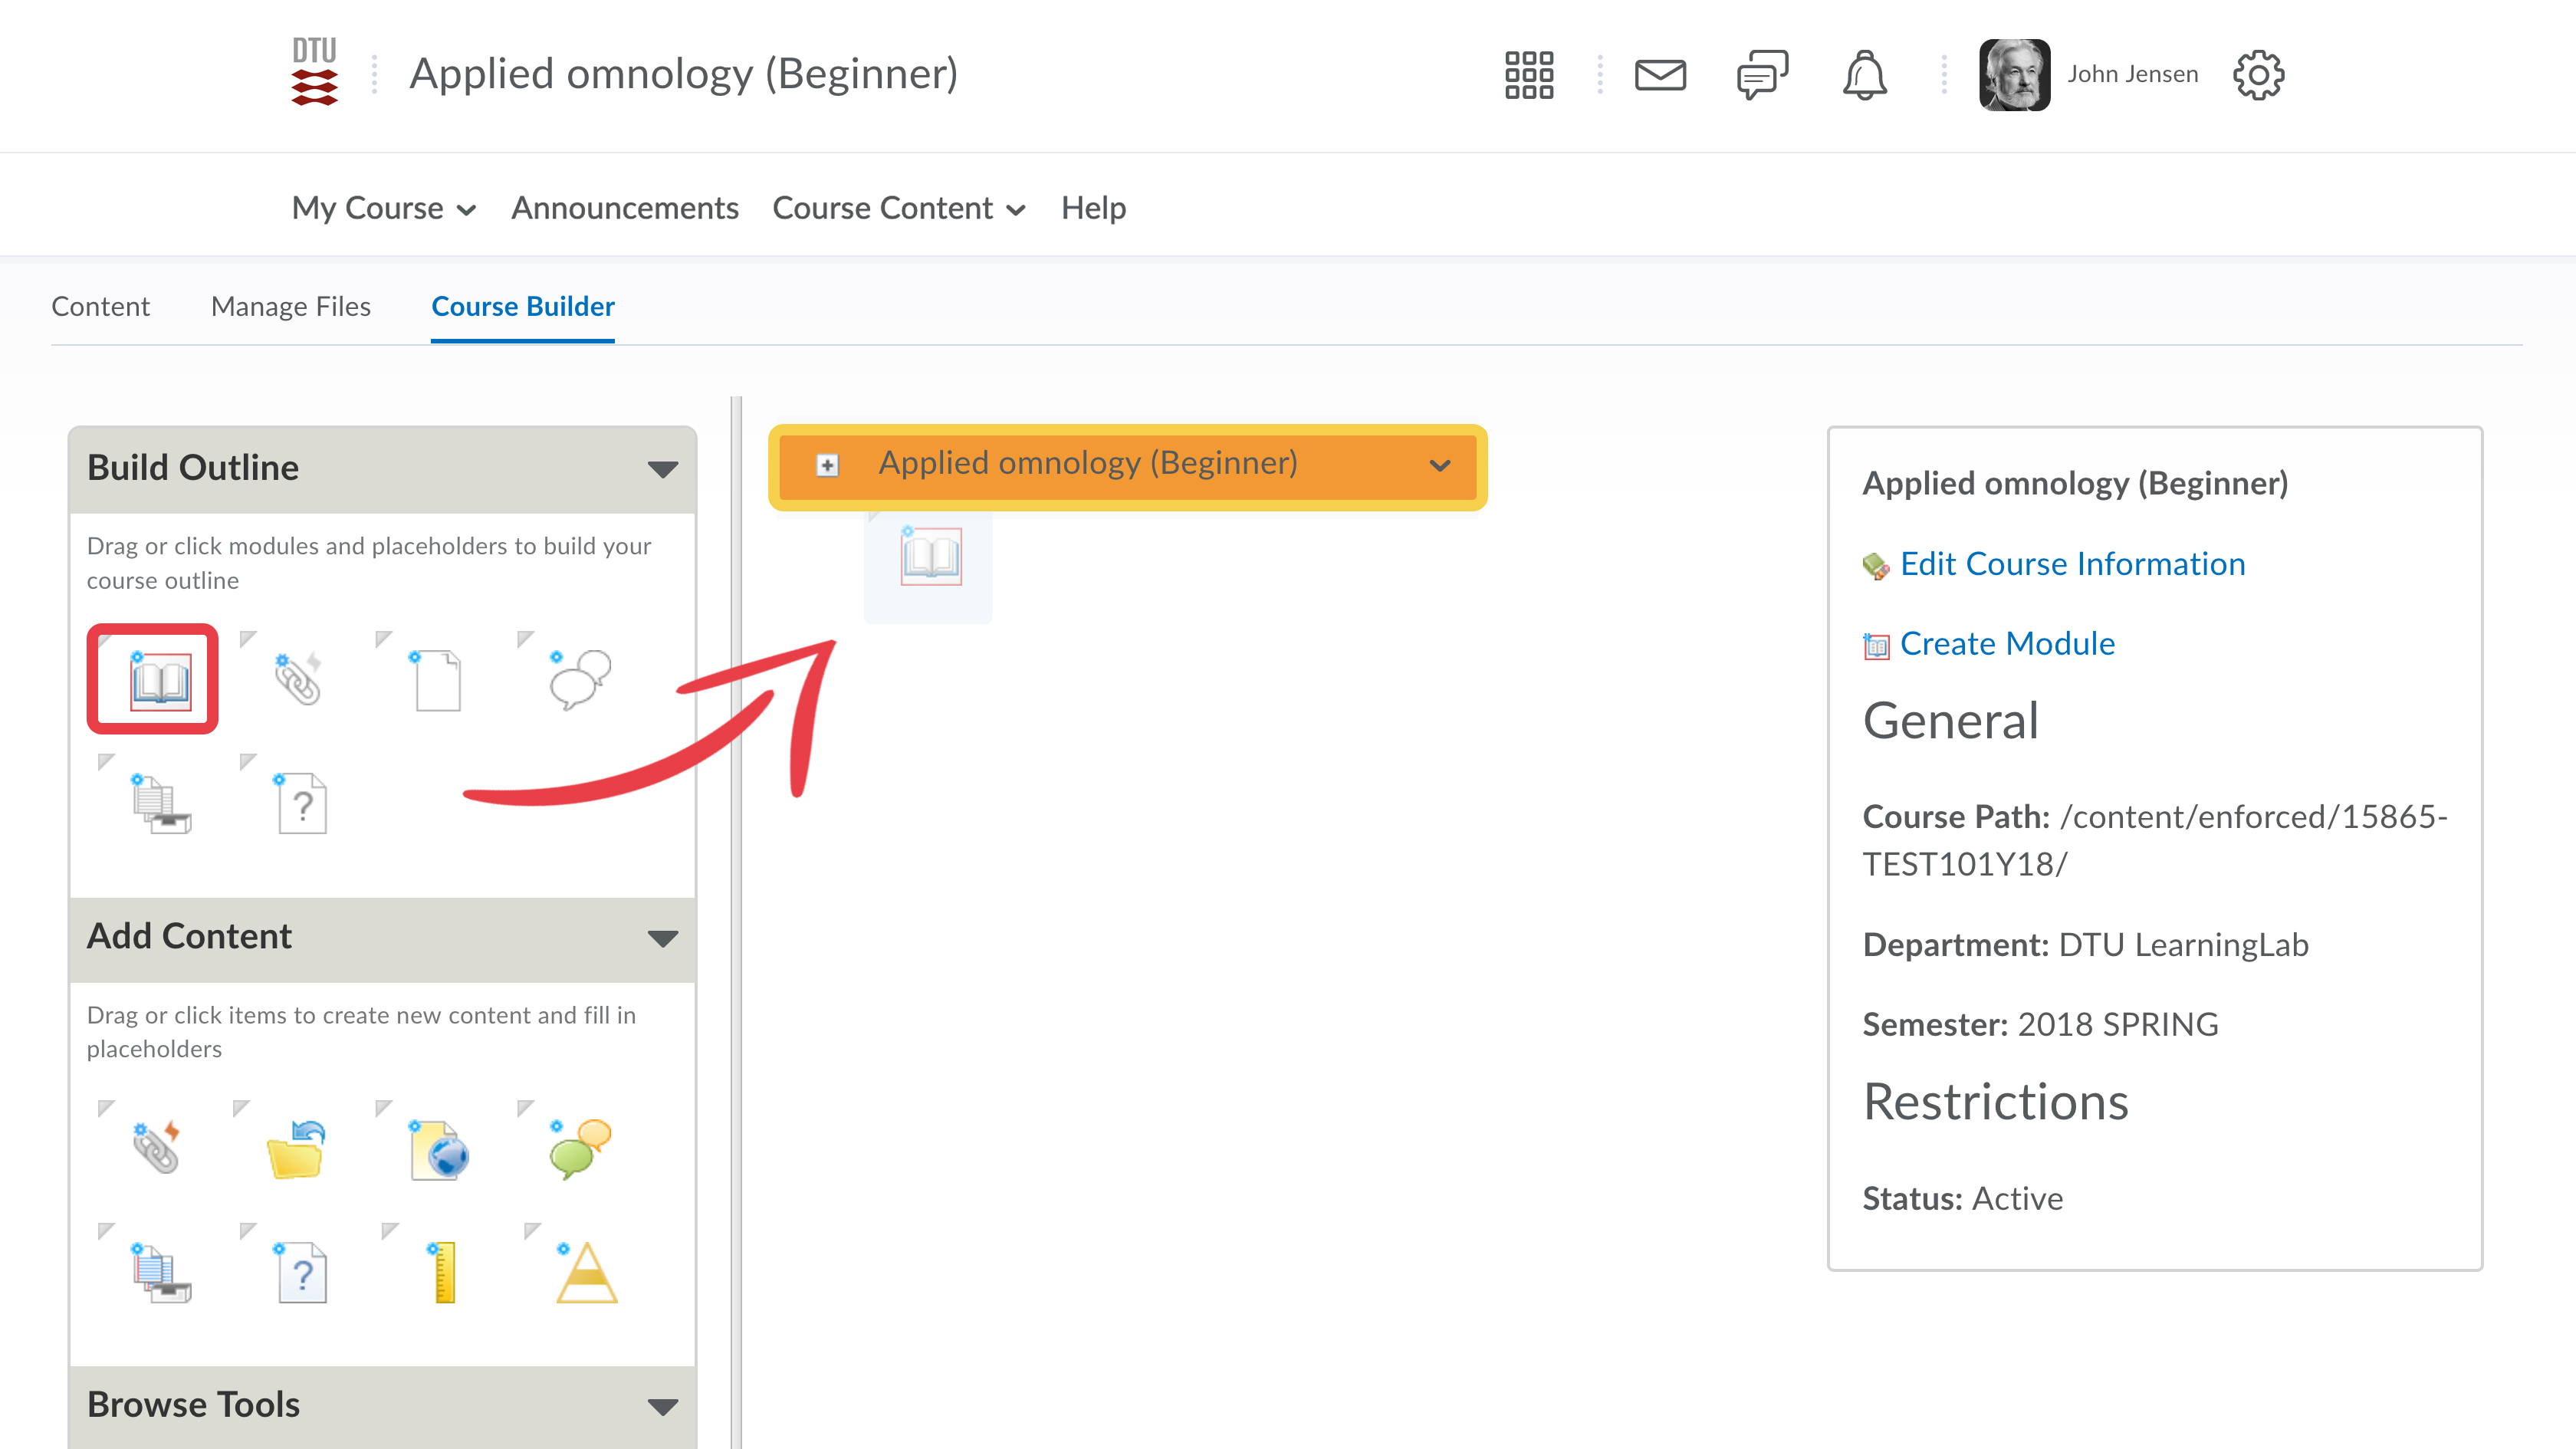
Task: Click the Edit Course Information link
Action: tap(2072, 564)
